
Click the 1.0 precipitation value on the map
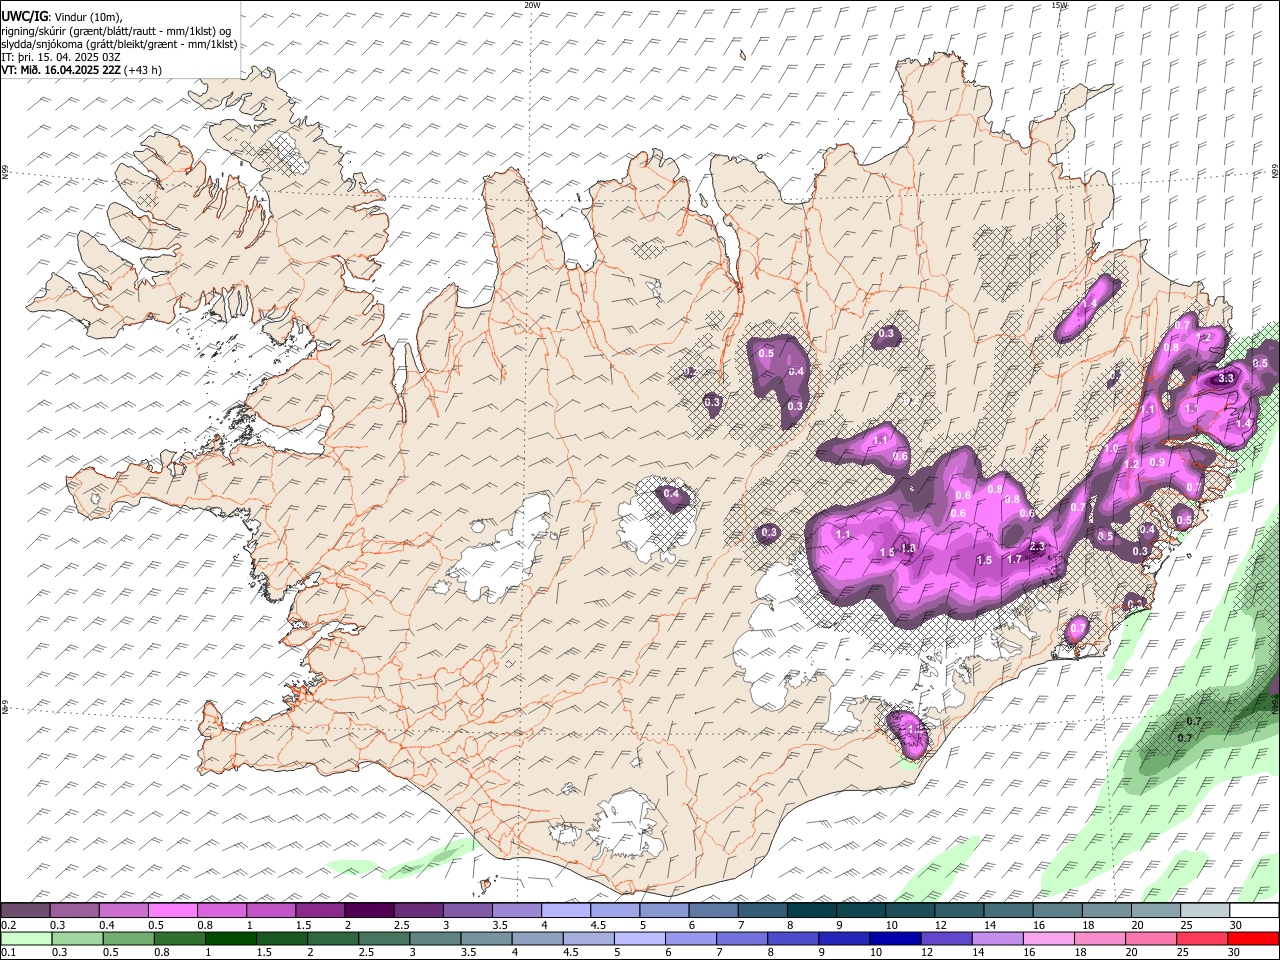click(1111, 449)
